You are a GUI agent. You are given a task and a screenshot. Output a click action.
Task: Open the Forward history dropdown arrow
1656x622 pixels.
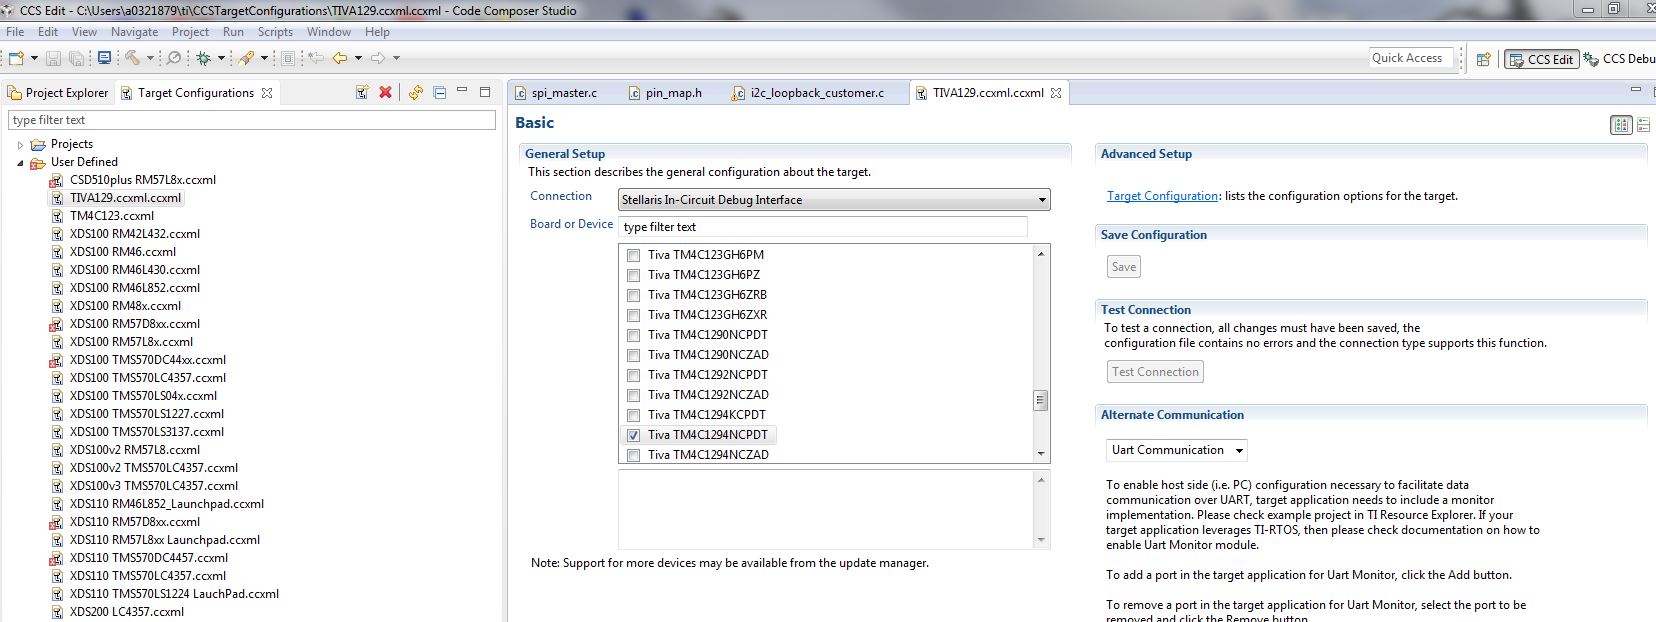(x=396, y=58)
